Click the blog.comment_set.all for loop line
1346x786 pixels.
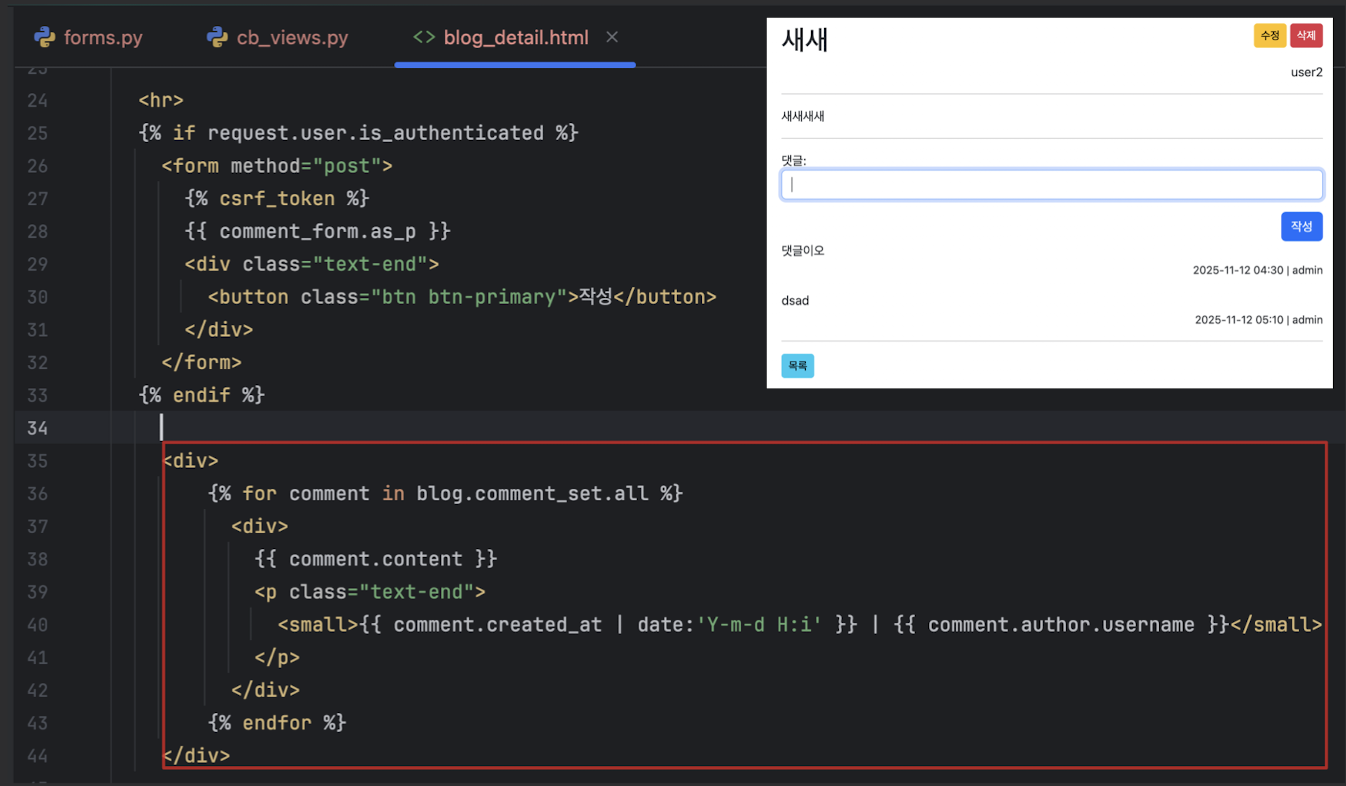pyautogui.click(x=445, y=494)
